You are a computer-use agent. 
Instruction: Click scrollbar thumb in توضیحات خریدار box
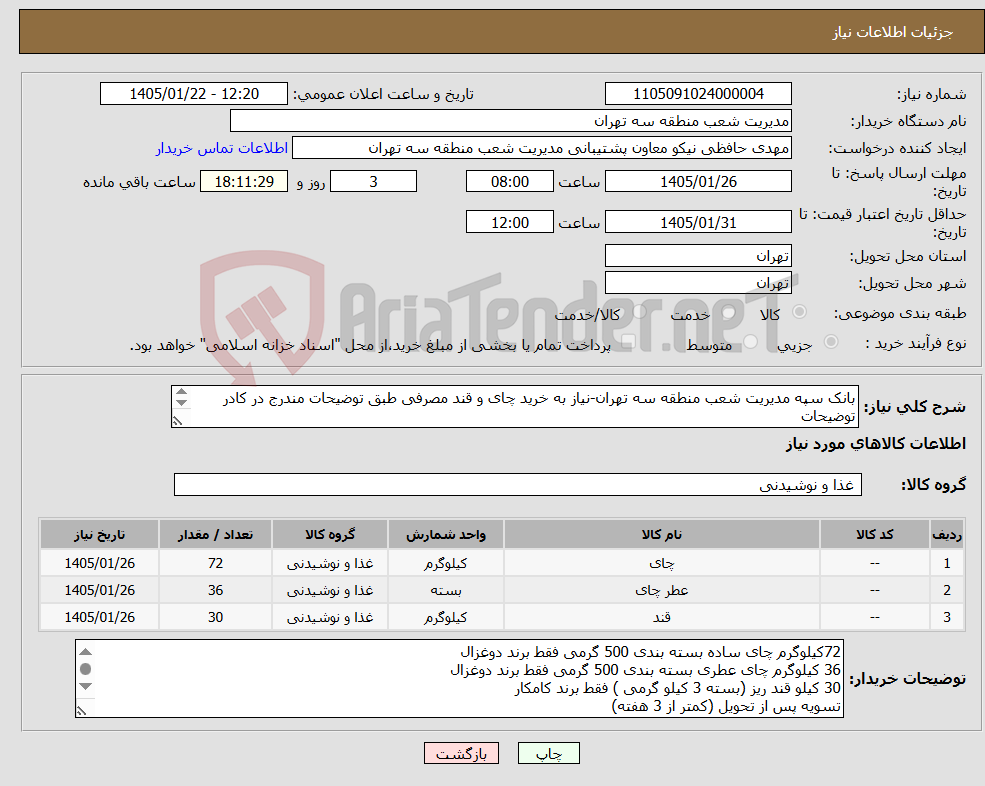[x=86, y=669]
